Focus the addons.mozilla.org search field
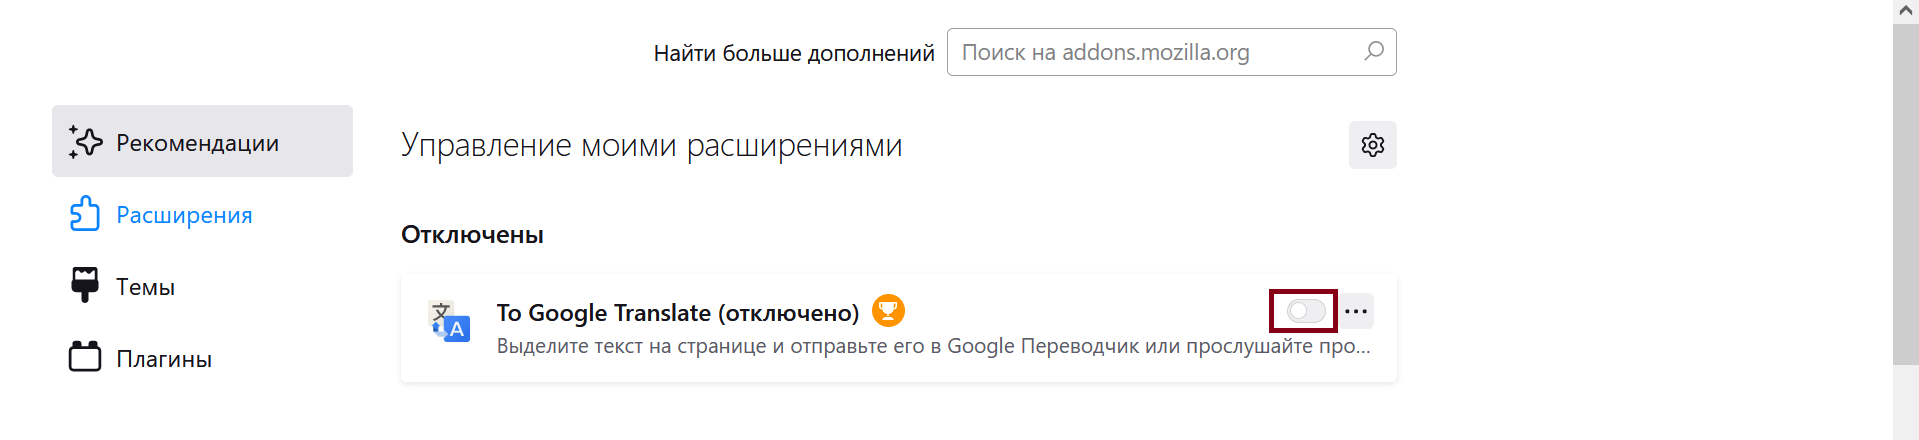Screen dimensions: 1919x440 coord(1150,52)
